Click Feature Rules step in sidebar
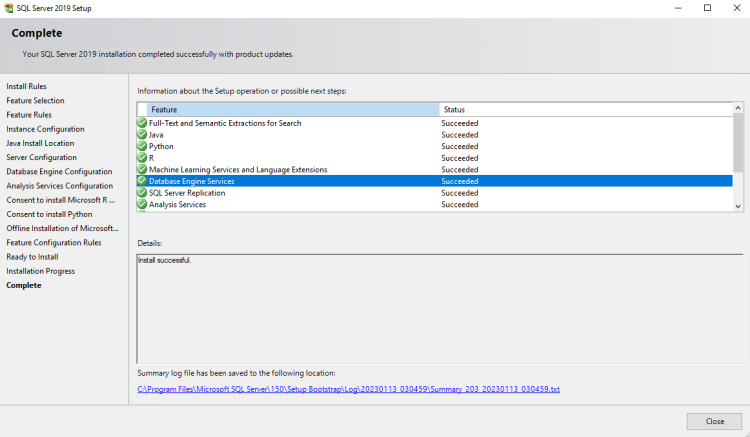This screenshot has height=437, width=750. 29,115
